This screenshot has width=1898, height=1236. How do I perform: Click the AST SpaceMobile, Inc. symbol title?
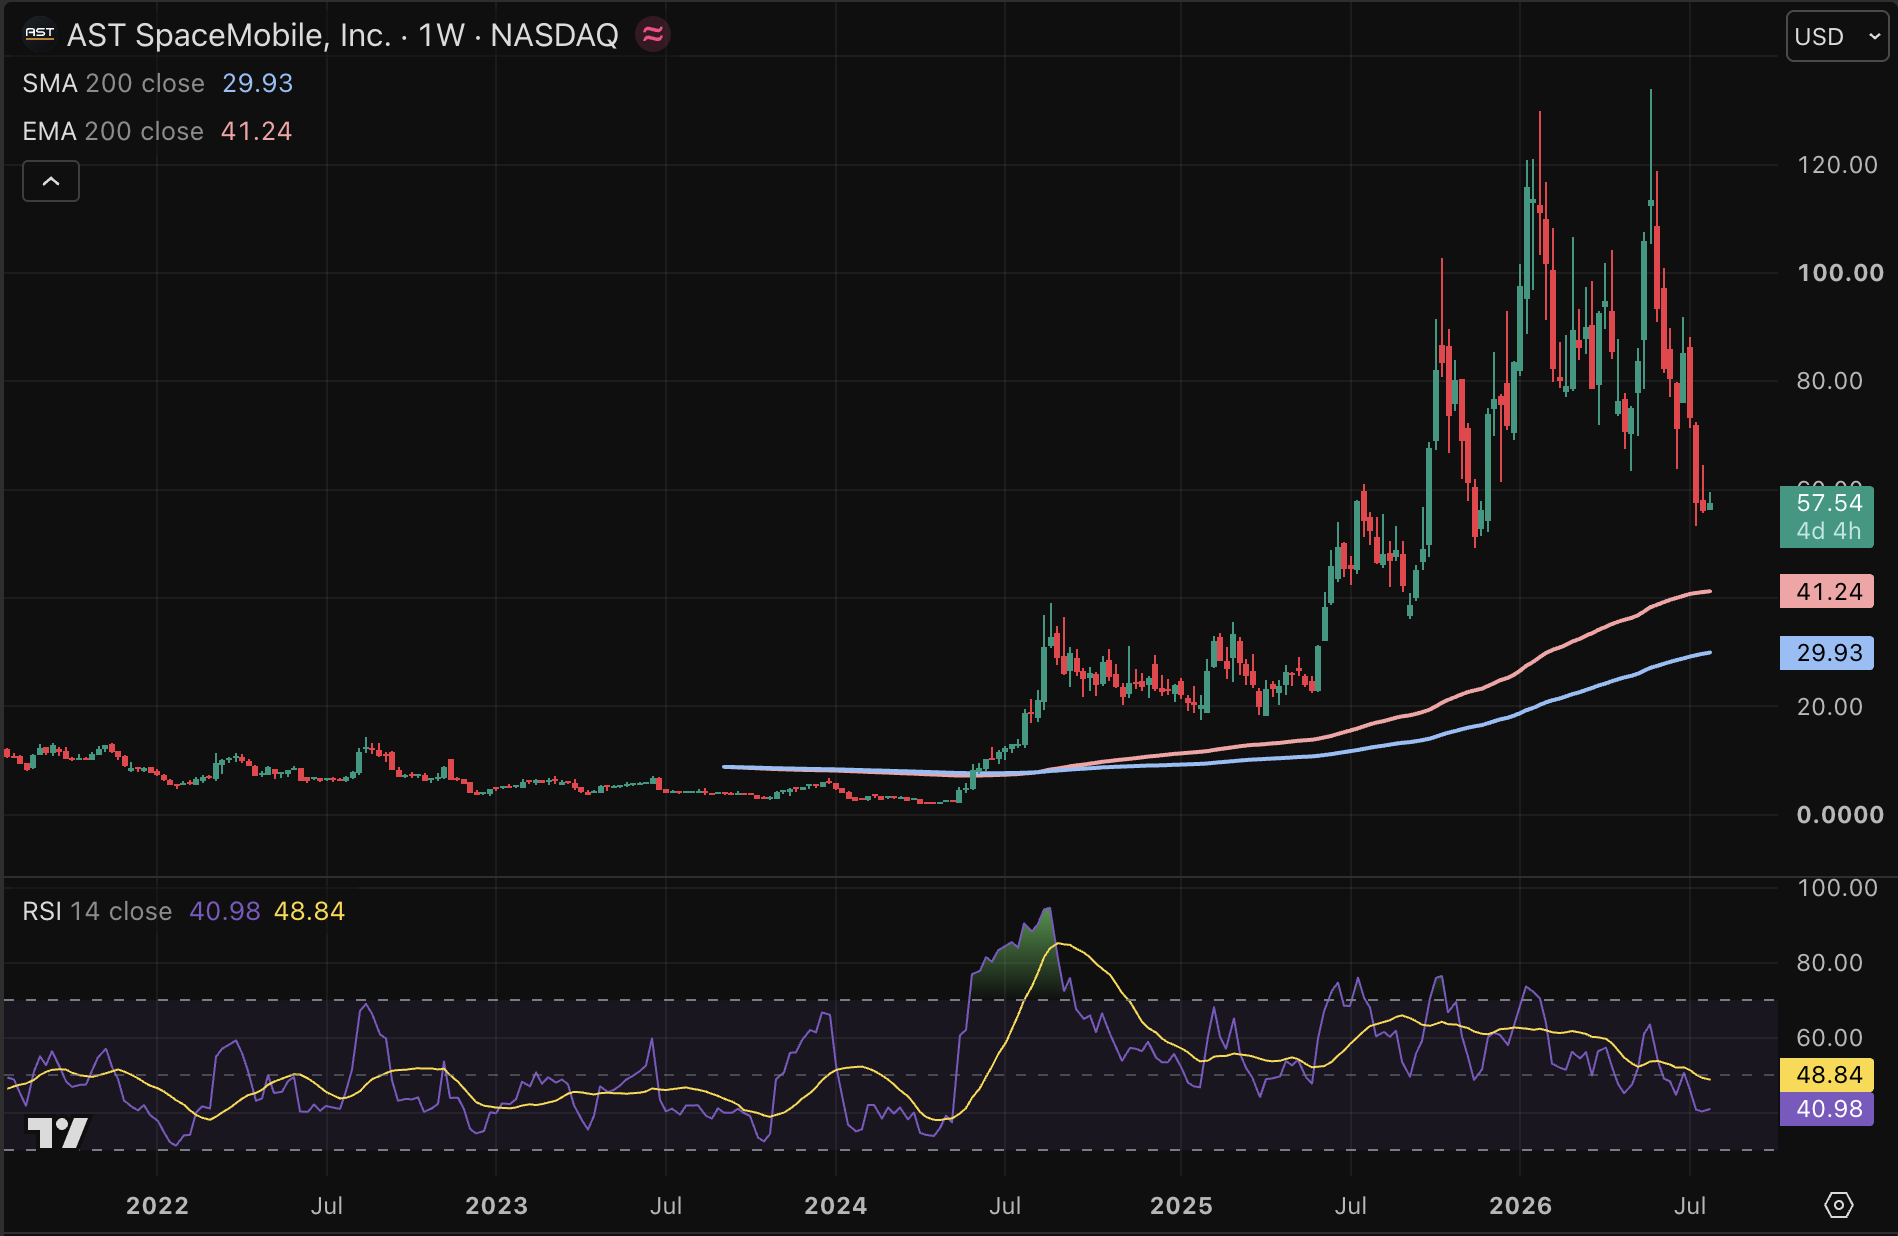tap(229, 35)
